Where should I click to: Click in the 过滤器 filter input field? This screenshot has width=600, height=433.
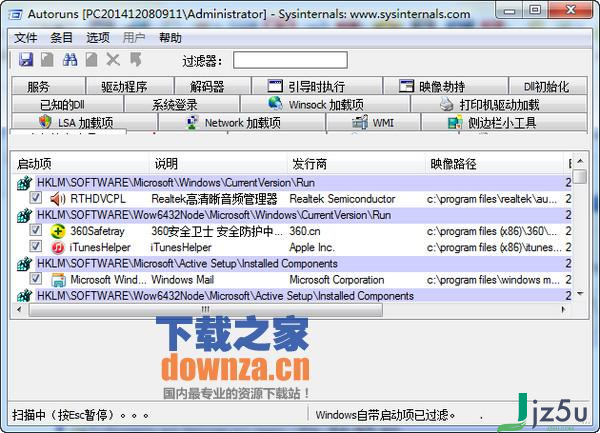coord(290,60)
